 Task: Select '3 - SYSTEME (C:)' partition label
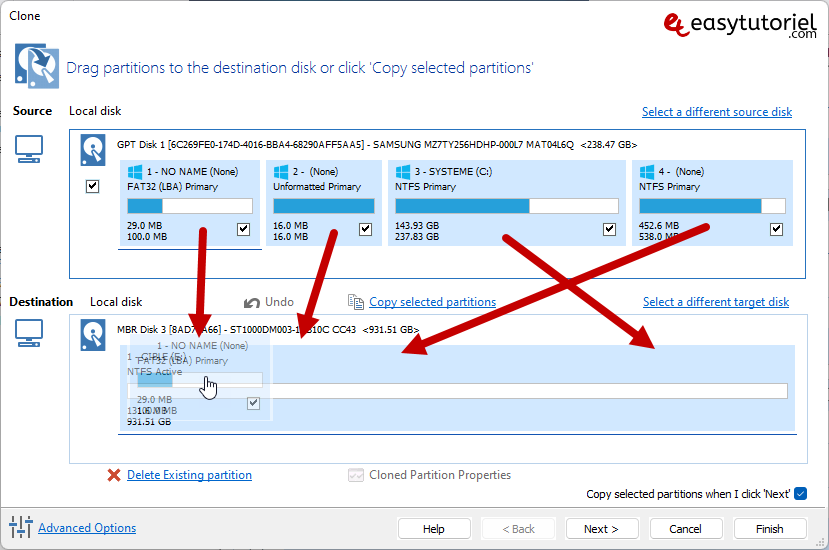[x=453, y=171]
